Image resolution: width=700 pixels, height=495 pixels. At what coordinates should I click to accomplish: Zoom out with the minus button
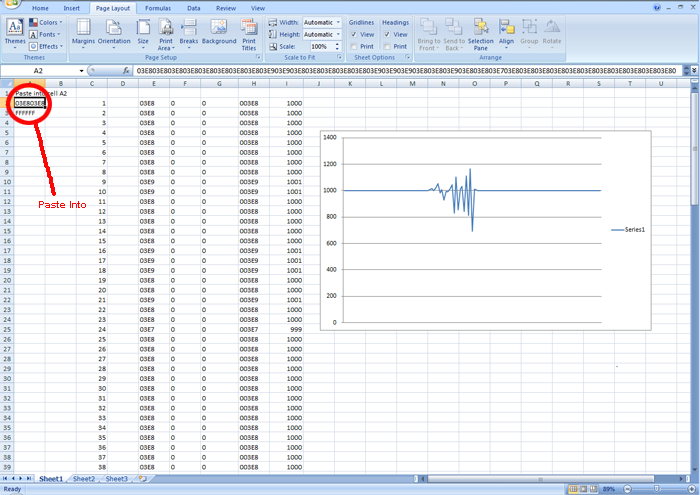628,489
